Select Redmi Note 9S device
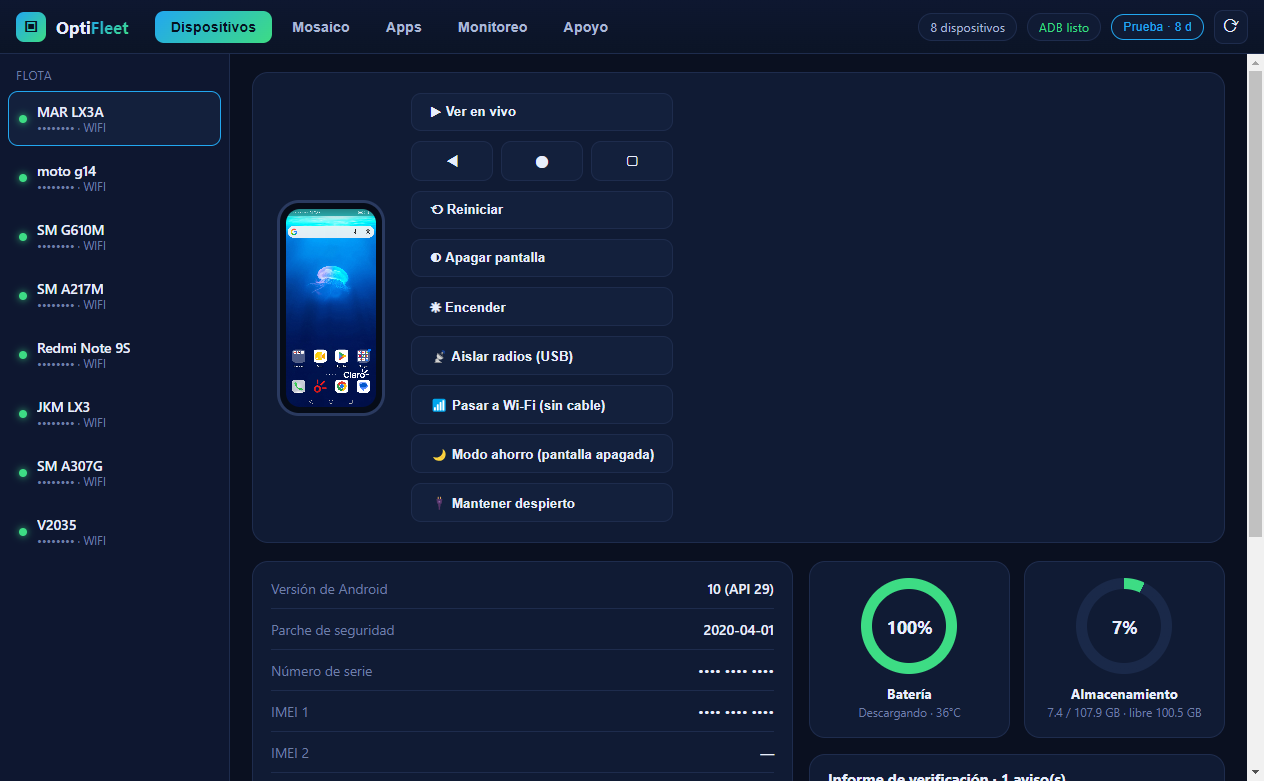Screen dimensions: 1264x781 pyautogui.click(x=114, y=355)
